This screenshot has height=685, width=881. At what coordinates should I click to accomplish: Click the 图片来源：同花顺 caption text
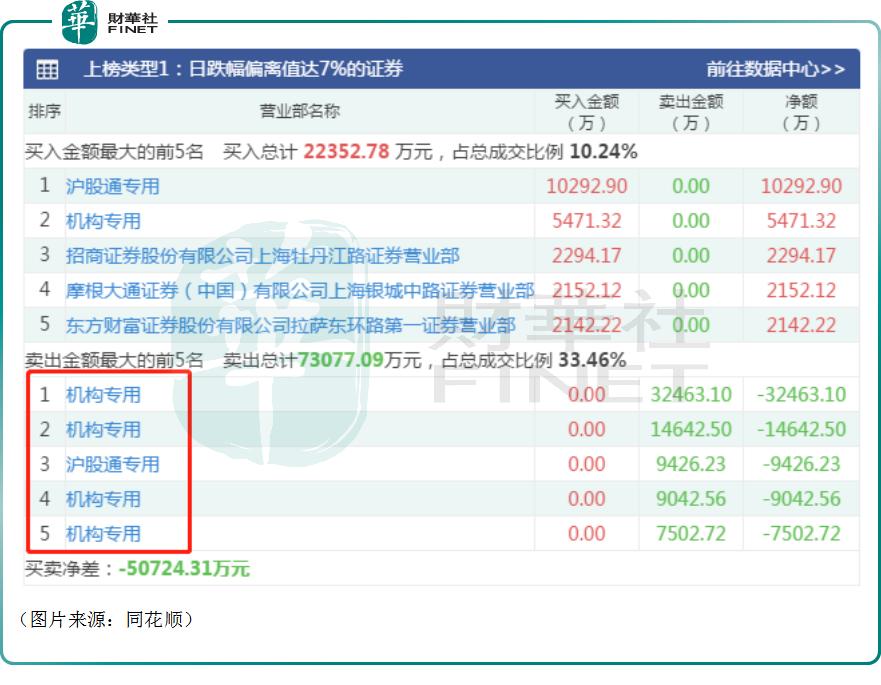coord(107,620)
